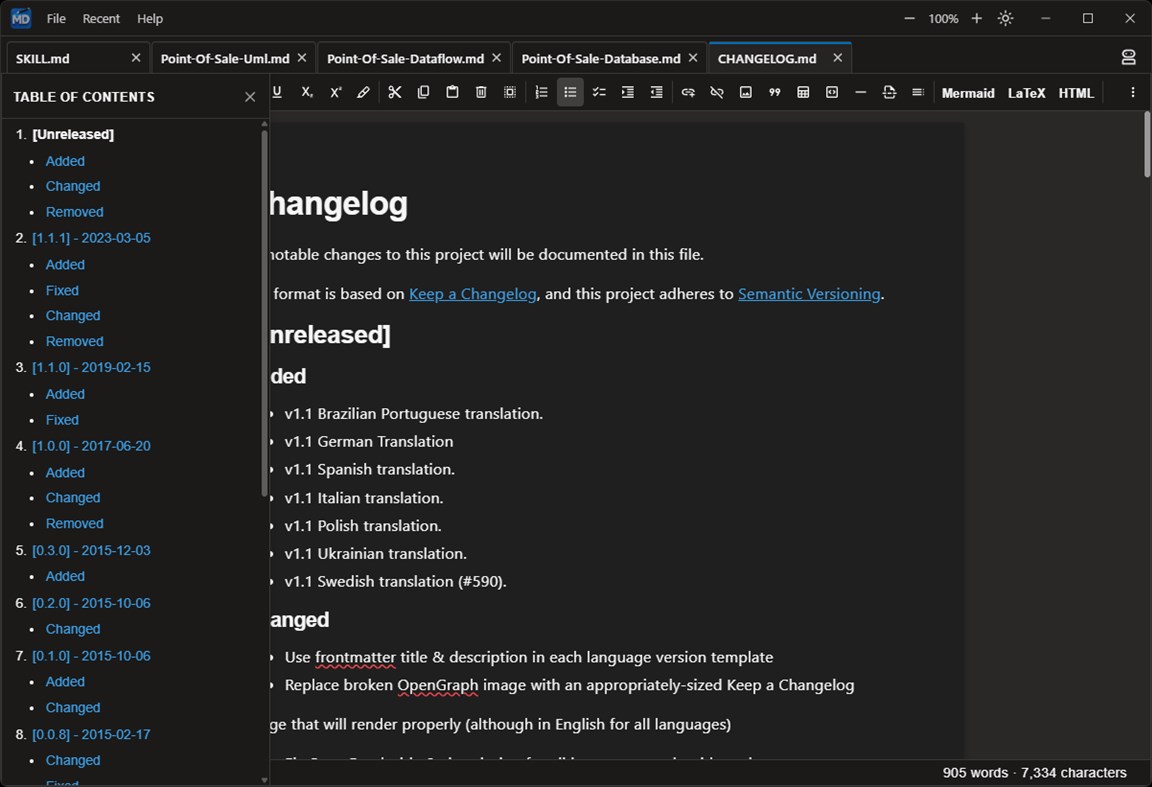The image size is (1152, 787).
Task: Reset zoom via 100% label
Action: (943, 18)
